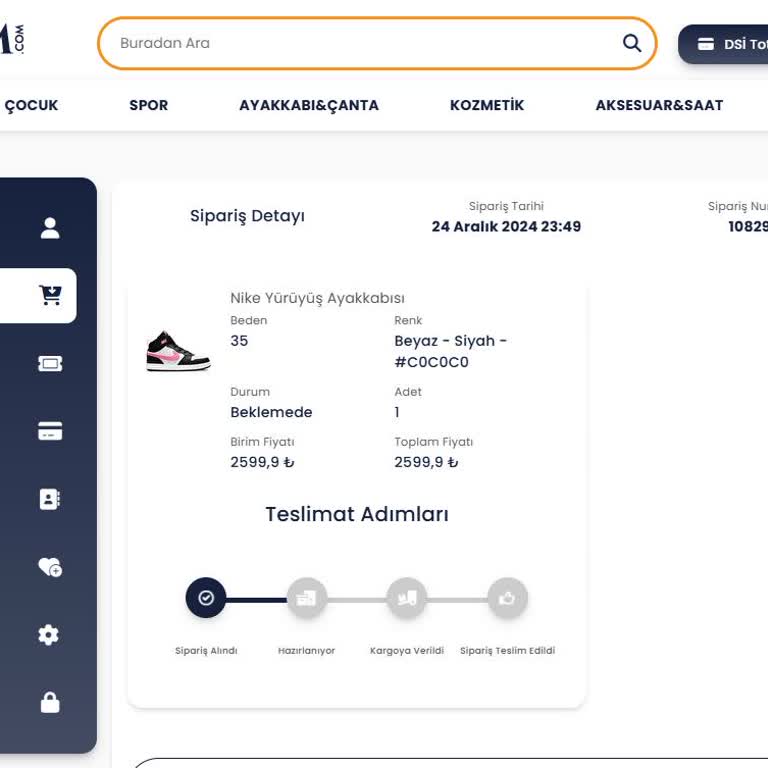Click the order date 24 Aralık 2024 23:49

click(x=506, y=226)
